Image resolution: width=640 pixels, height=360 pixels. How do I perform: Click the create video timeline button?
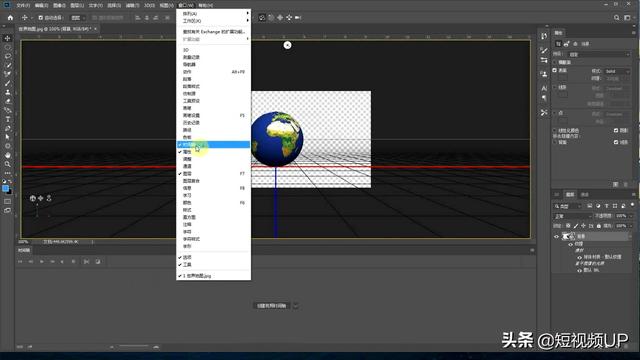point(271,305)
